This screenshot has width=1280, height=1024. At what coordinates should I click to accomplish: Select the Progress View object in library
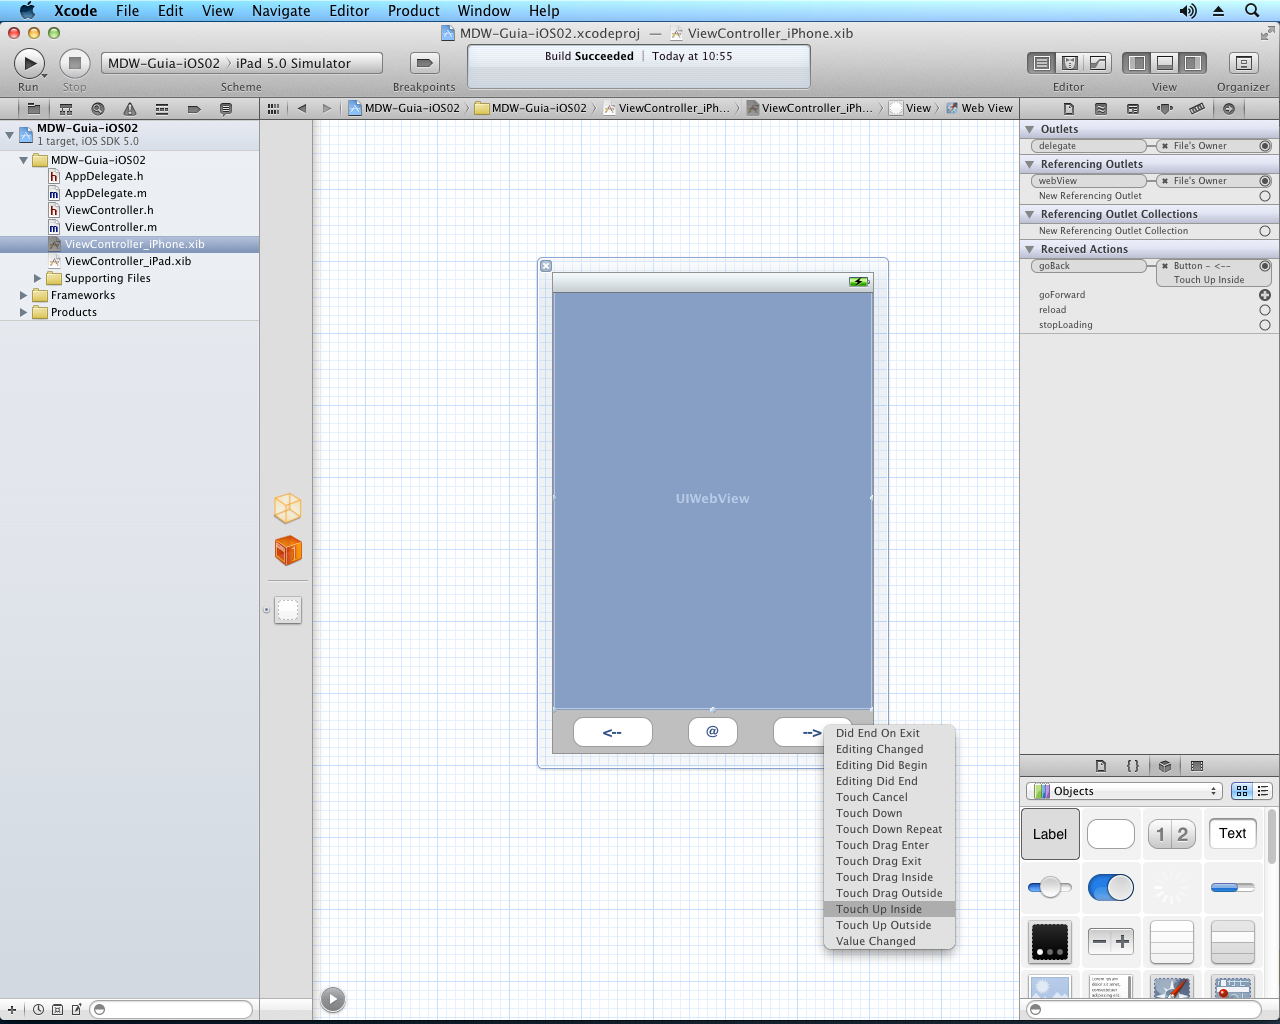(1232, 887)
